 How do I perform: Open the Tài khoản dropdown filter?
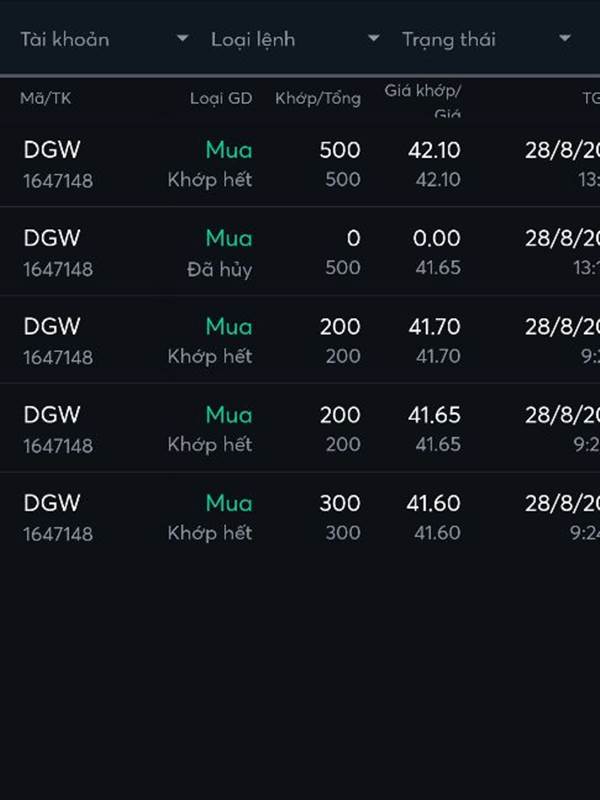(x=105, y=39)
